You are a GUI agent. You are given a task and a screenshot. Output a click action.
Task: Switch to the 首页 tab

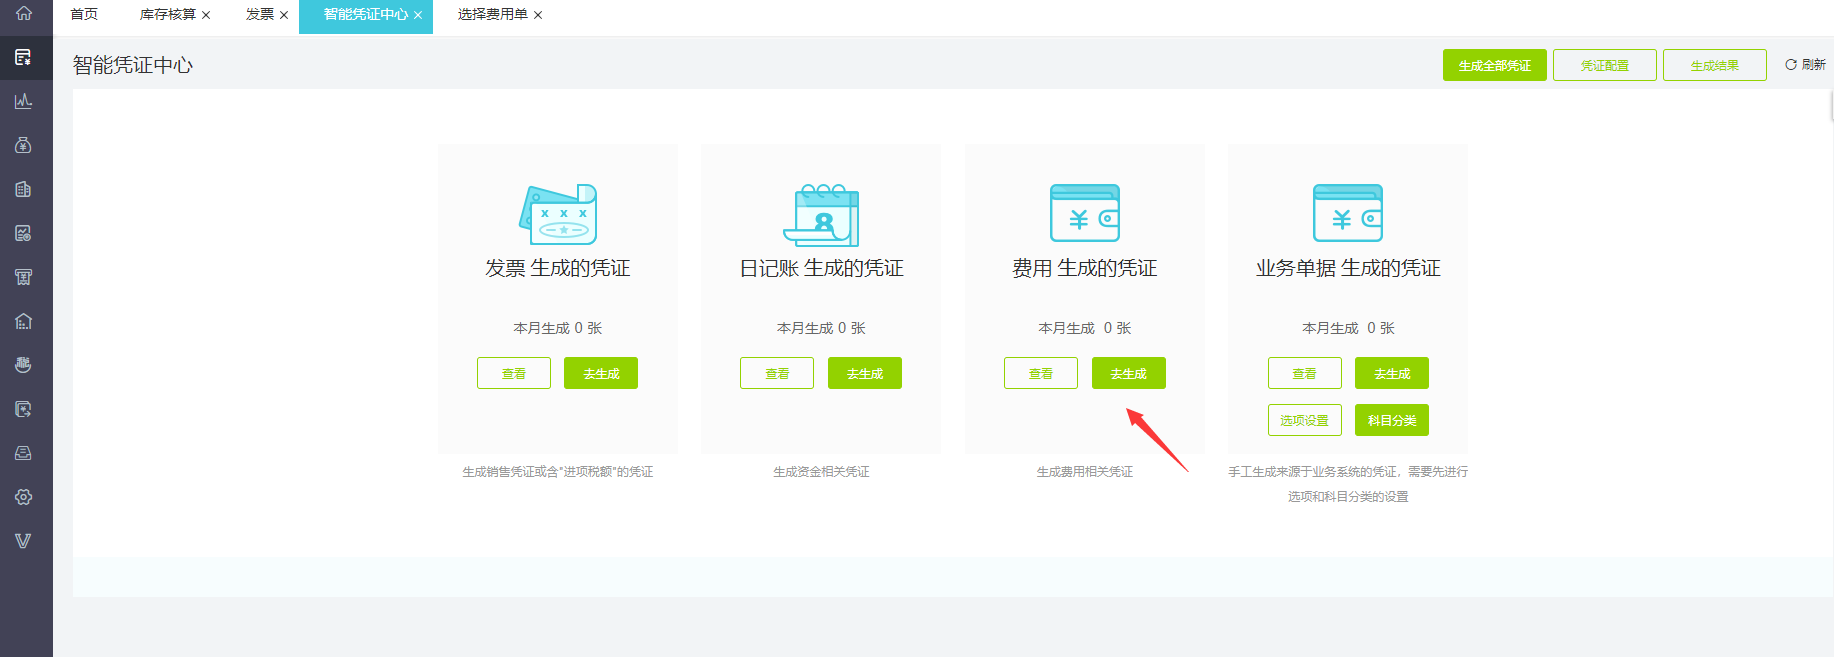[84, 14]
